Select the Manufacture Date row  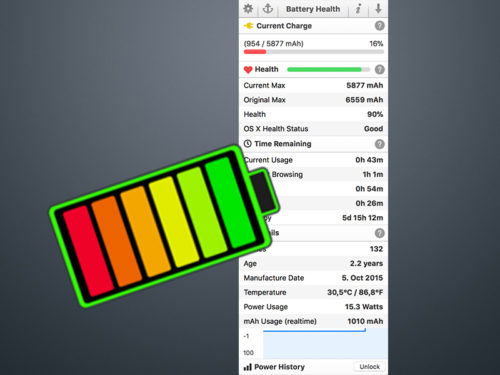pyautogui.click(x=313, y=278)
